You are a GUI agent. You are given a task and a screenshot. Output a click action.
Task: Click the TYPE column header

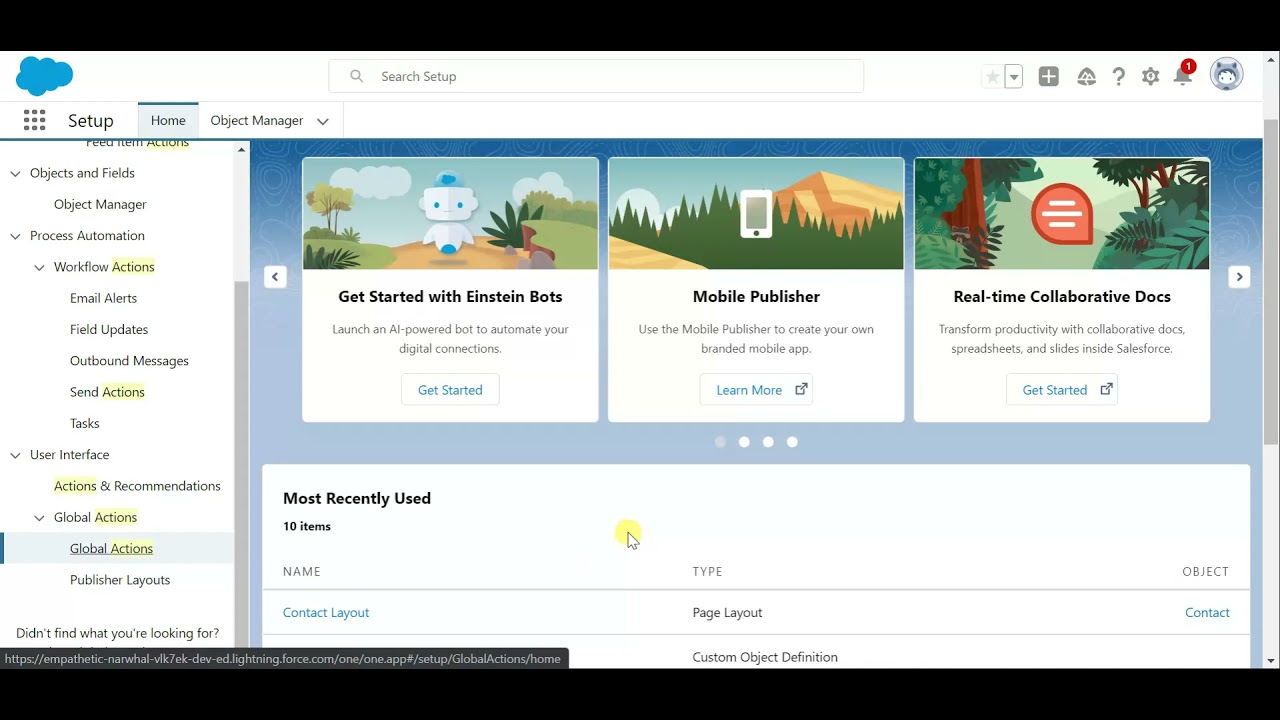[x=708, y=572]
